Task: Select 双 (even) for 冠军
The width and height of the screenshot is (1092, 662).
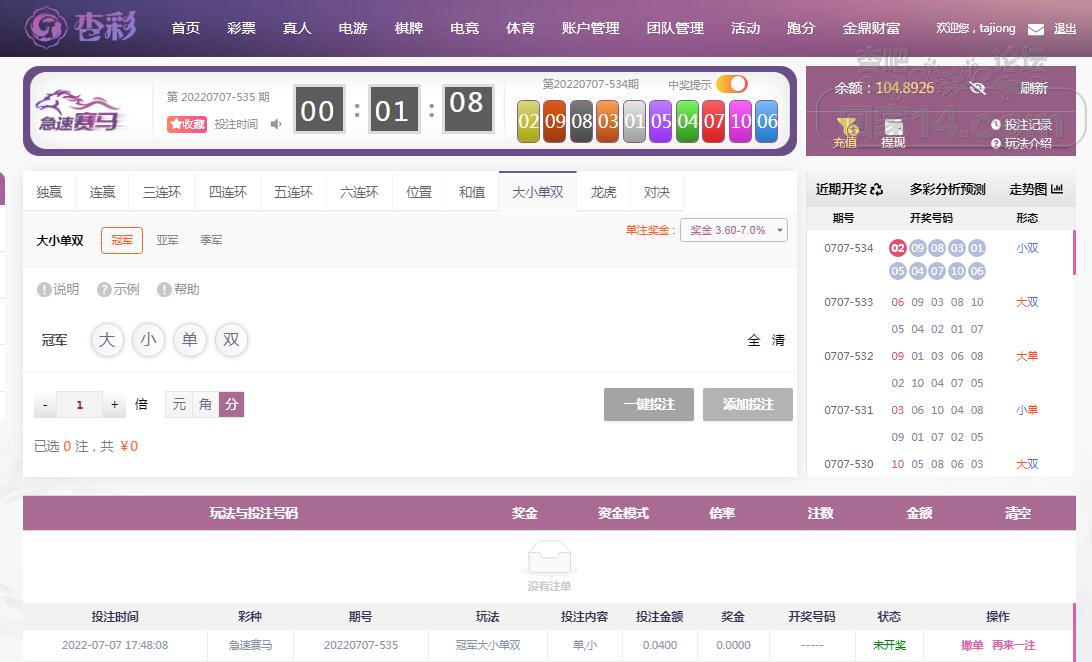Action: [231, 340]
